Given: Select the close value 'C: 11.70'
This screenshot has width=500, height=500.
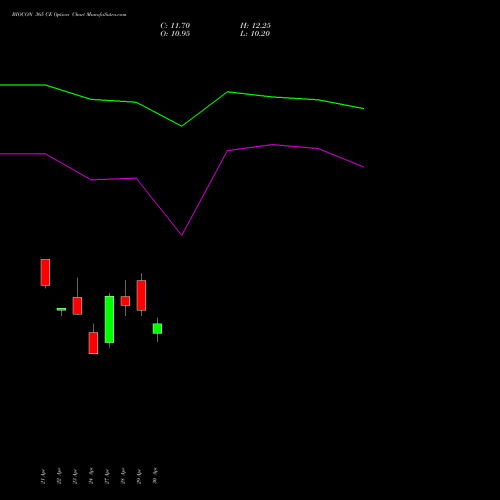Looking at the screenshot, I should pyautogui.click(x=175, y=26).
